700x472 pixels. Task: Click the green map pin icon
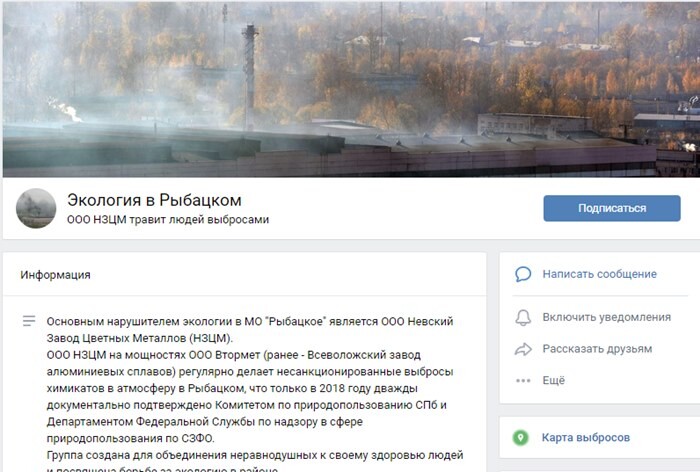point(520,438)
